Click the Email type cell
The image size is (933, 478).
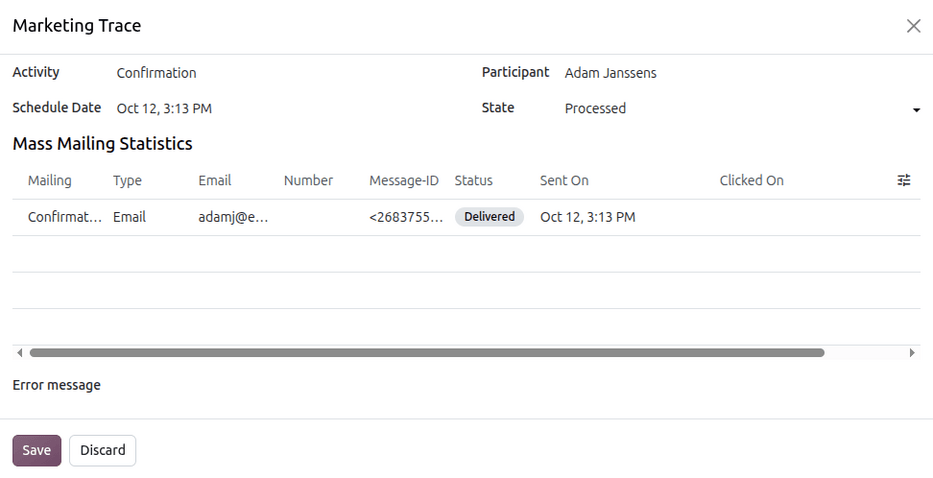click(130, 217)
